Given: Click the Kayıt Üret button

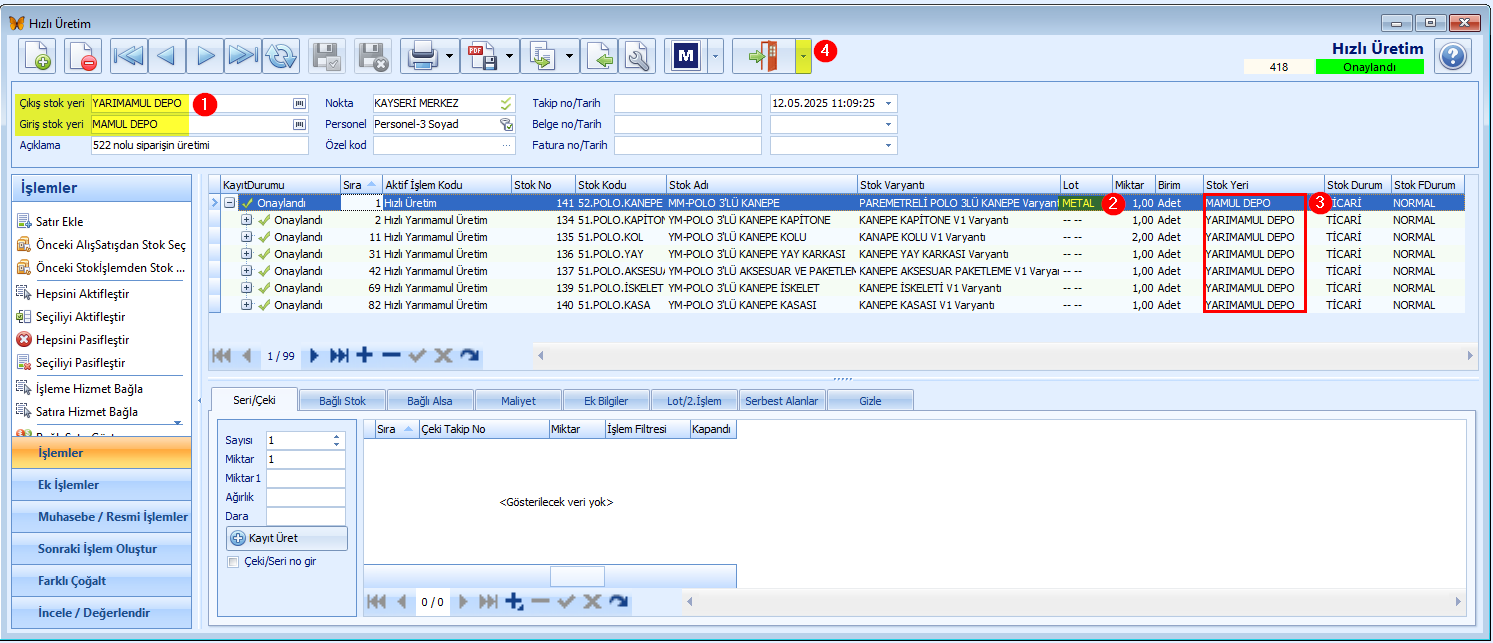Looking at the screenshot, I should (x=287, y=538).
